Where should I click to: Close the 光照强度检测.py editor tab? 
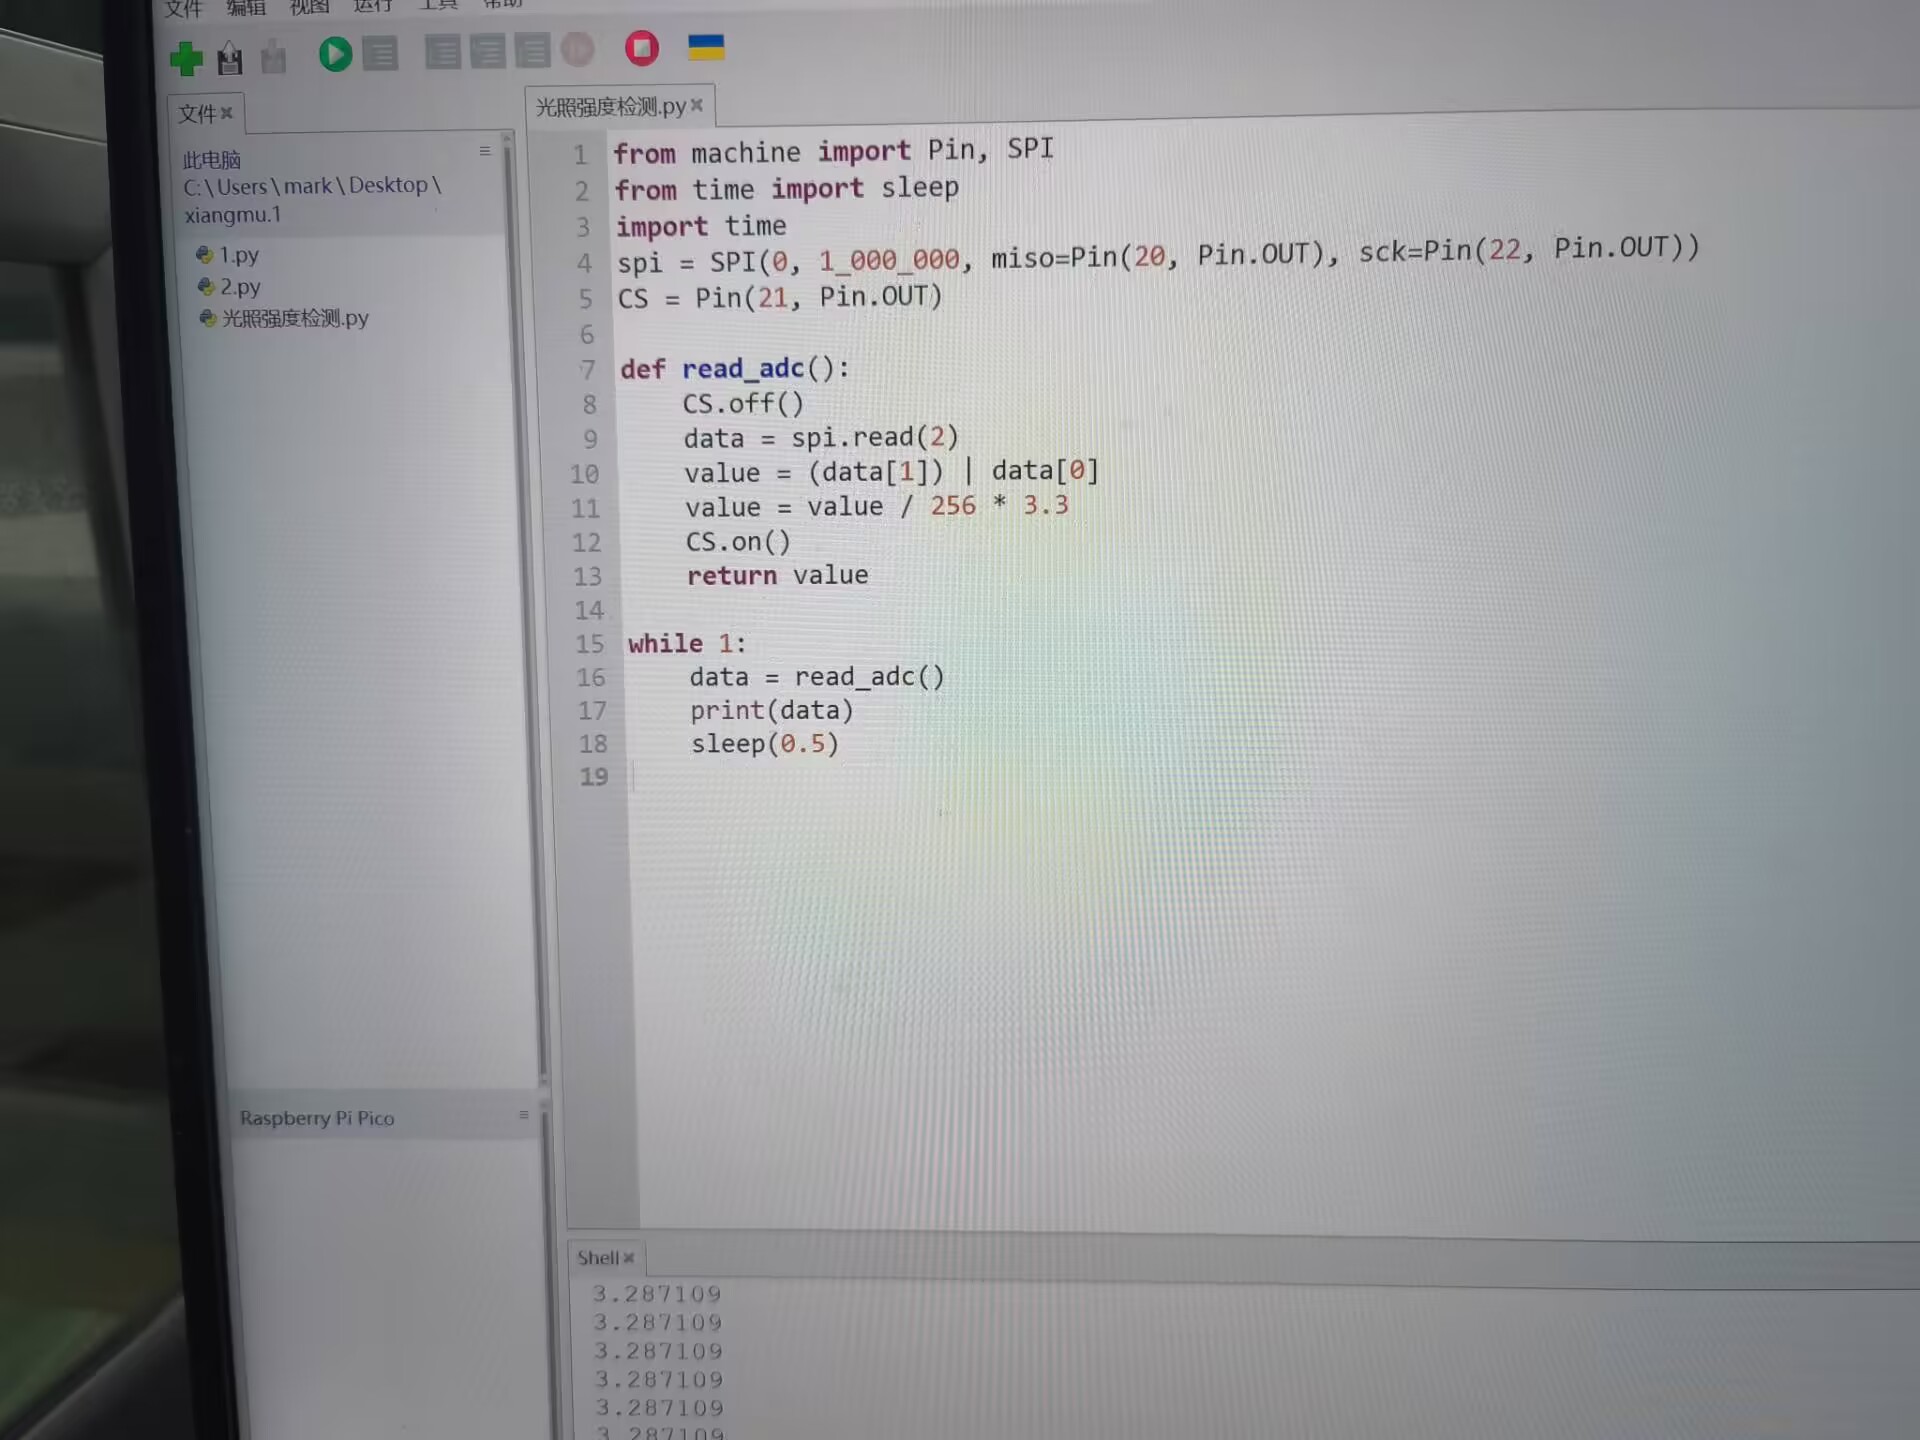coord(697,105)
